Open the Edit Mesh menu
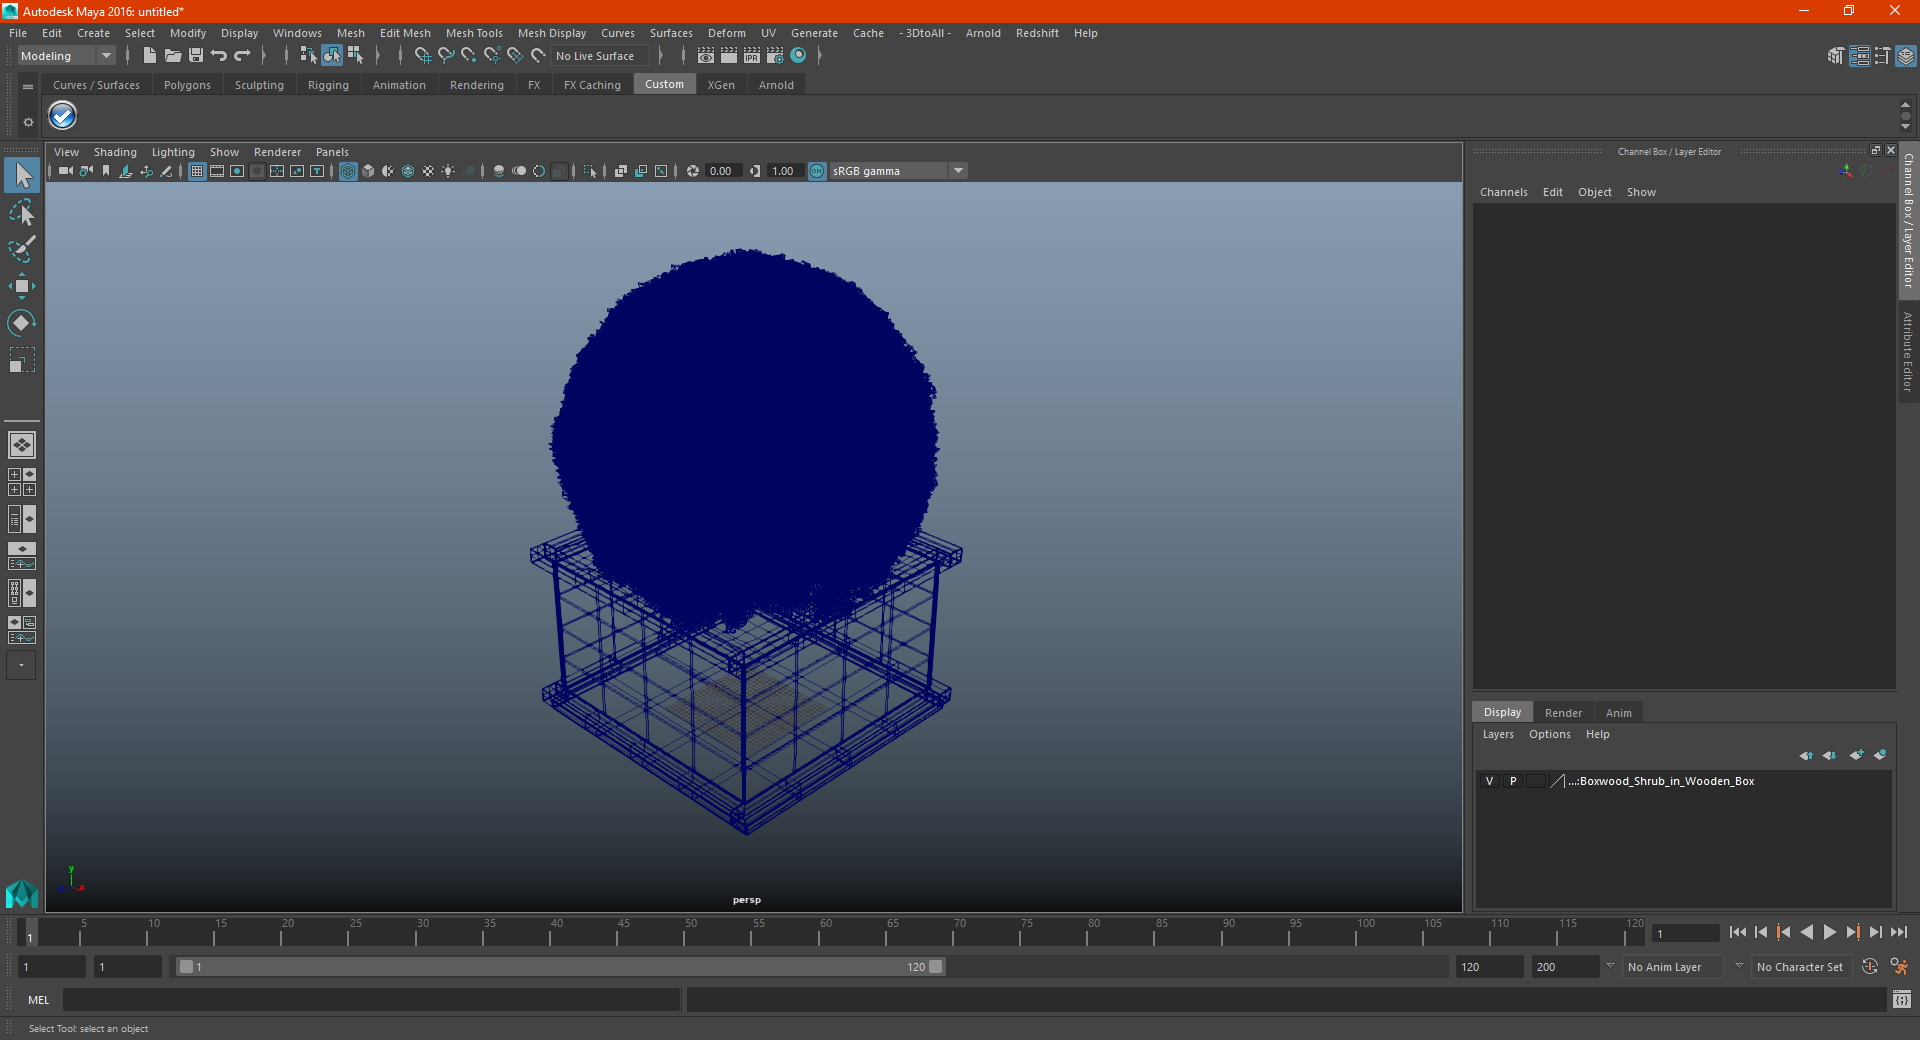Screen dimensions: 1920x1040 pos(405,33)
